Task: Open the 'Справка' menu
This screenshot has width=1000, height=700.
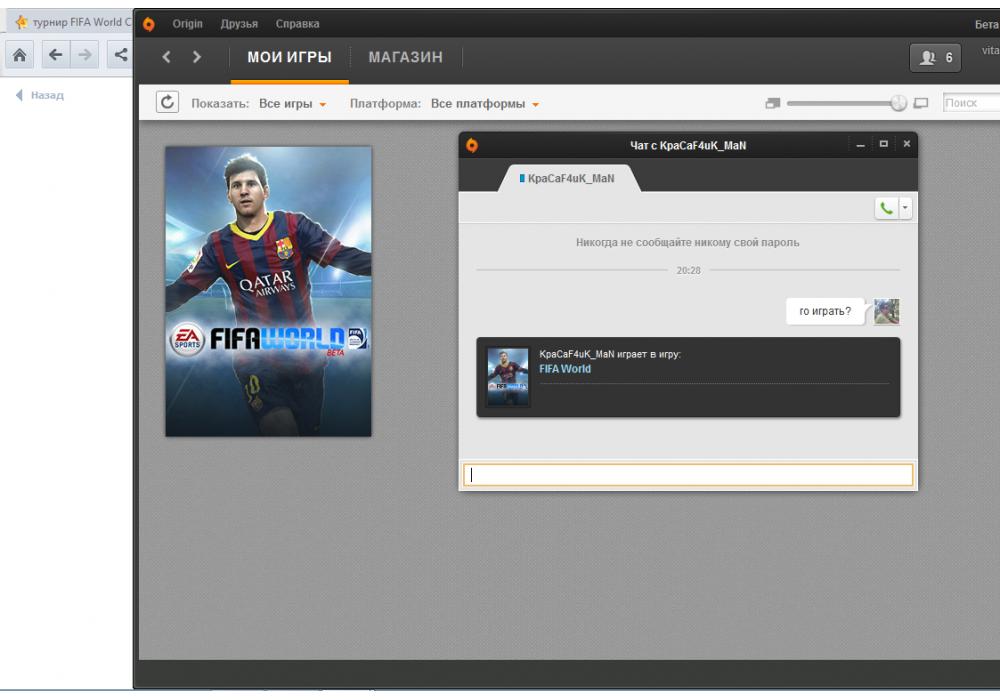Action: tap(298, 23)
